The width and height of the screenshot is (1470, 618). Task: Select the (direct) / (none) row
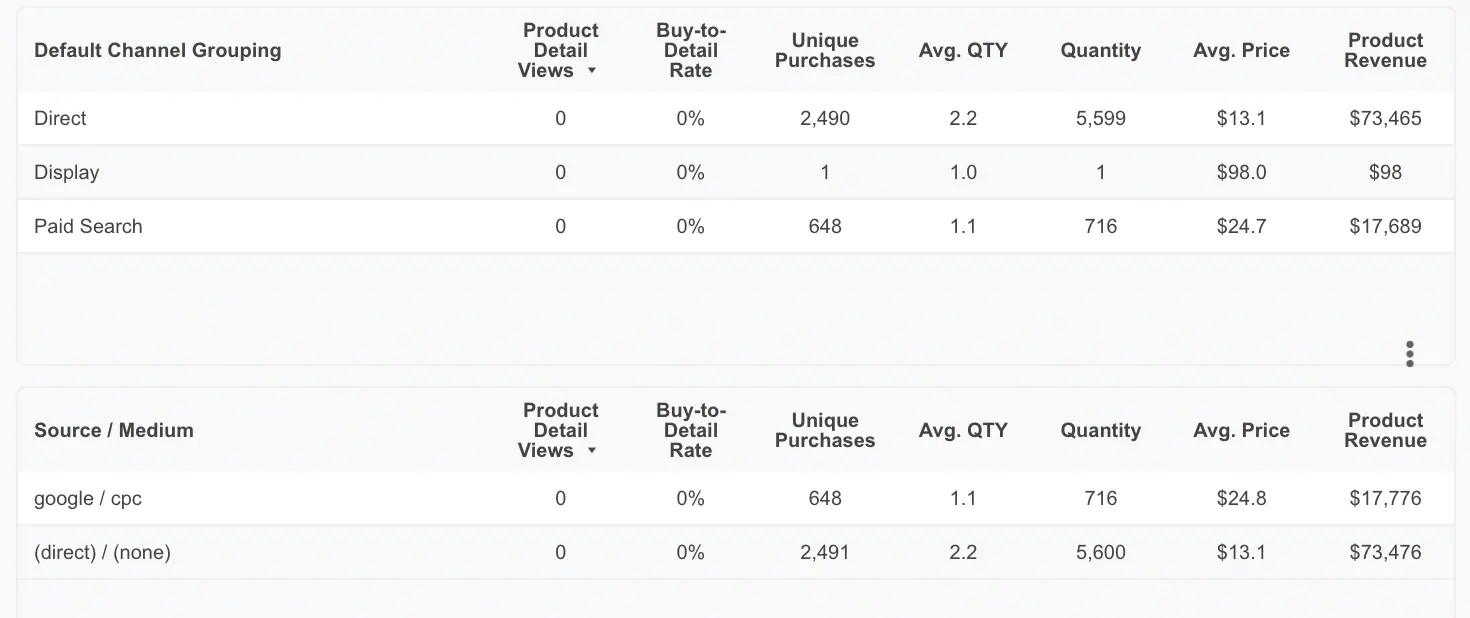pos(736,553)
